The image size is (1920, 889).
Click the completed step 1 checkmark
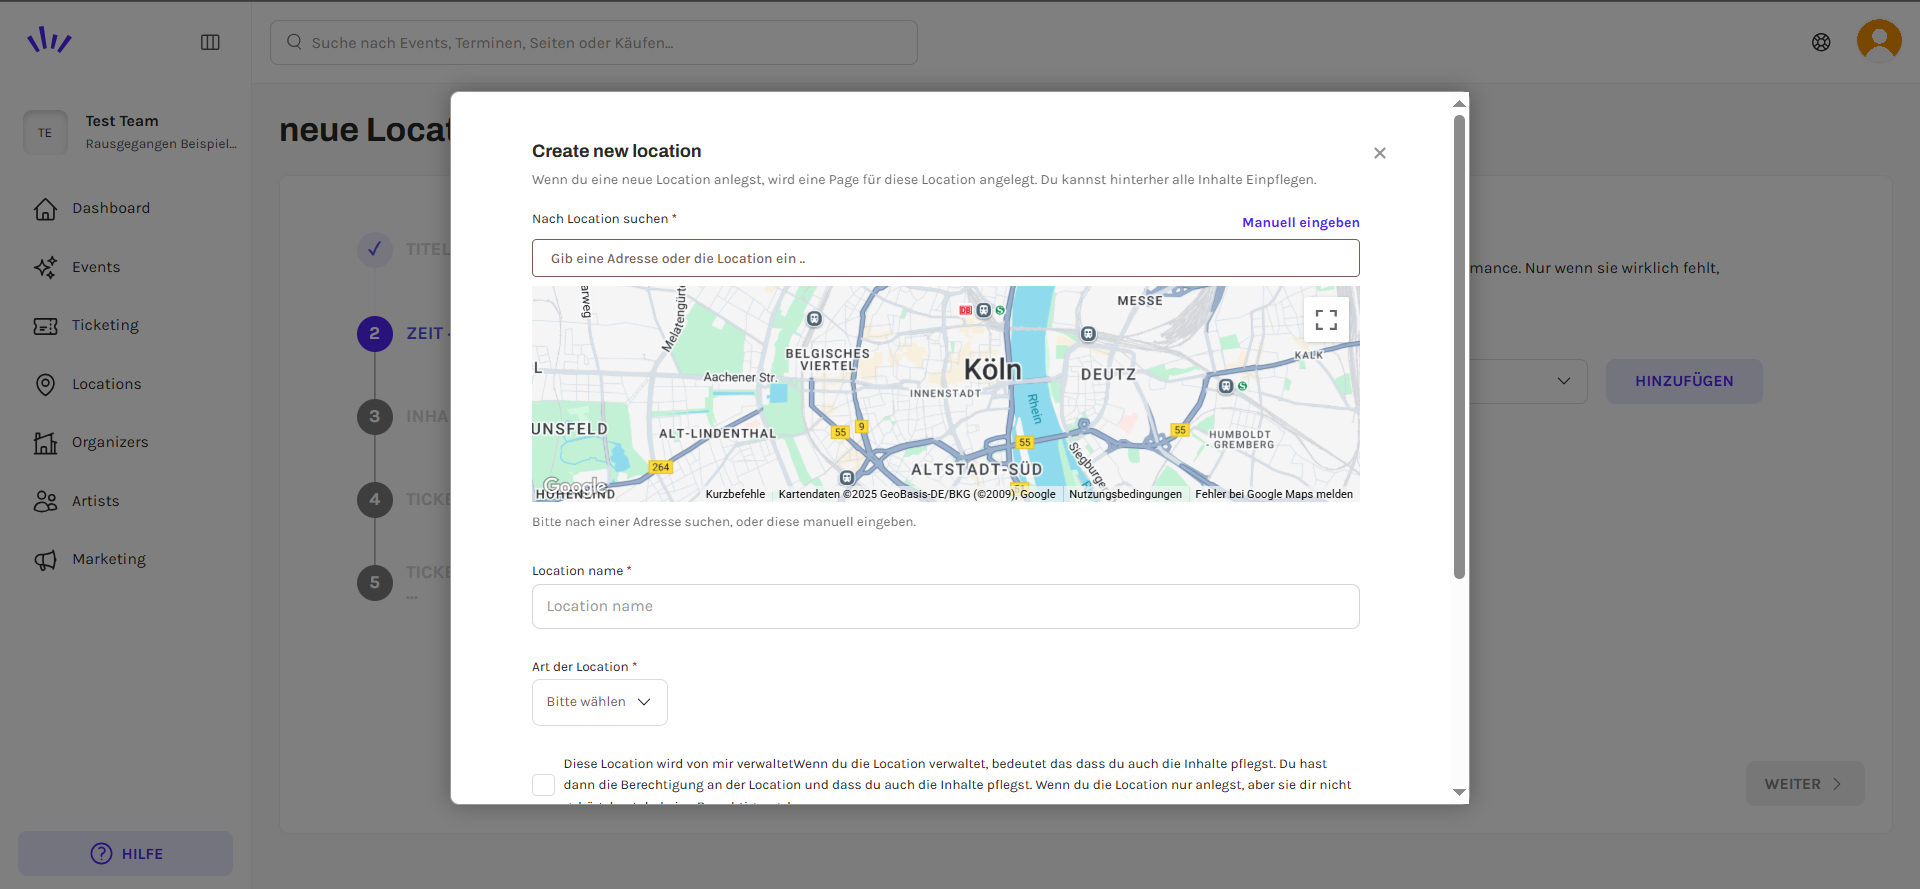pyautogui.click(x=375, y=249)
